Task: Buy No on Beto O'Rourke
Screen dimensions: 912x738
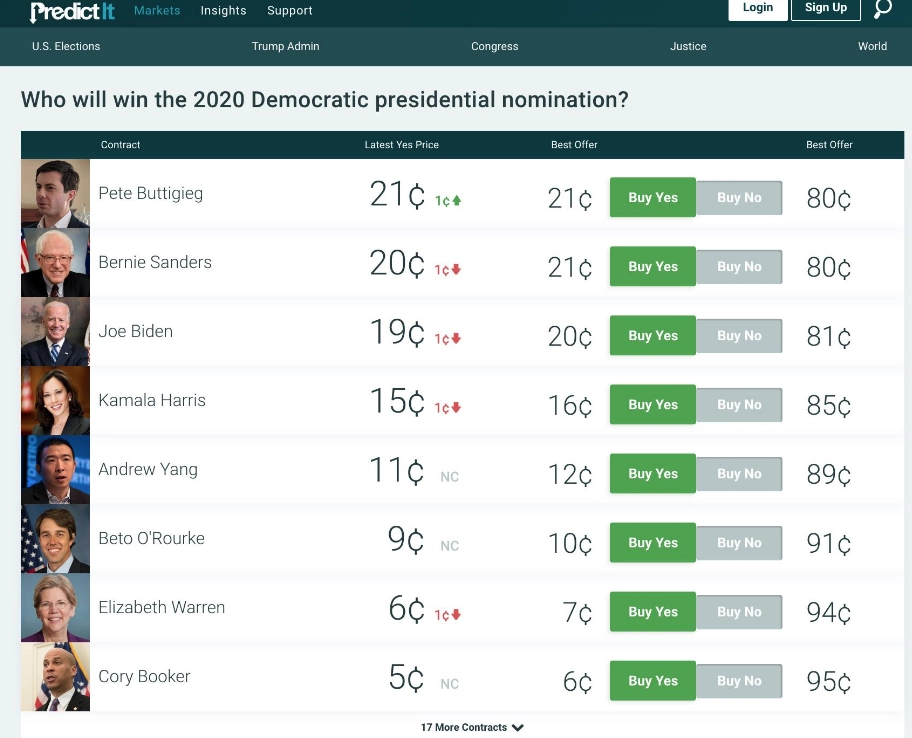Action: 739,543
